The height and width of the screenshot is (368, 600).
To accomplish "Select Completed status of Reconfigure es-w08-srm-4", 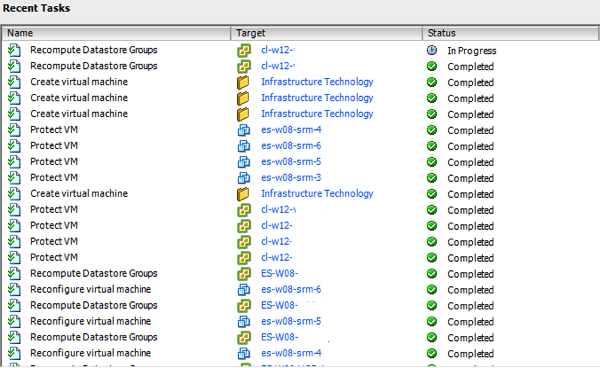I will pyautogui.click(x=471, y=354).
